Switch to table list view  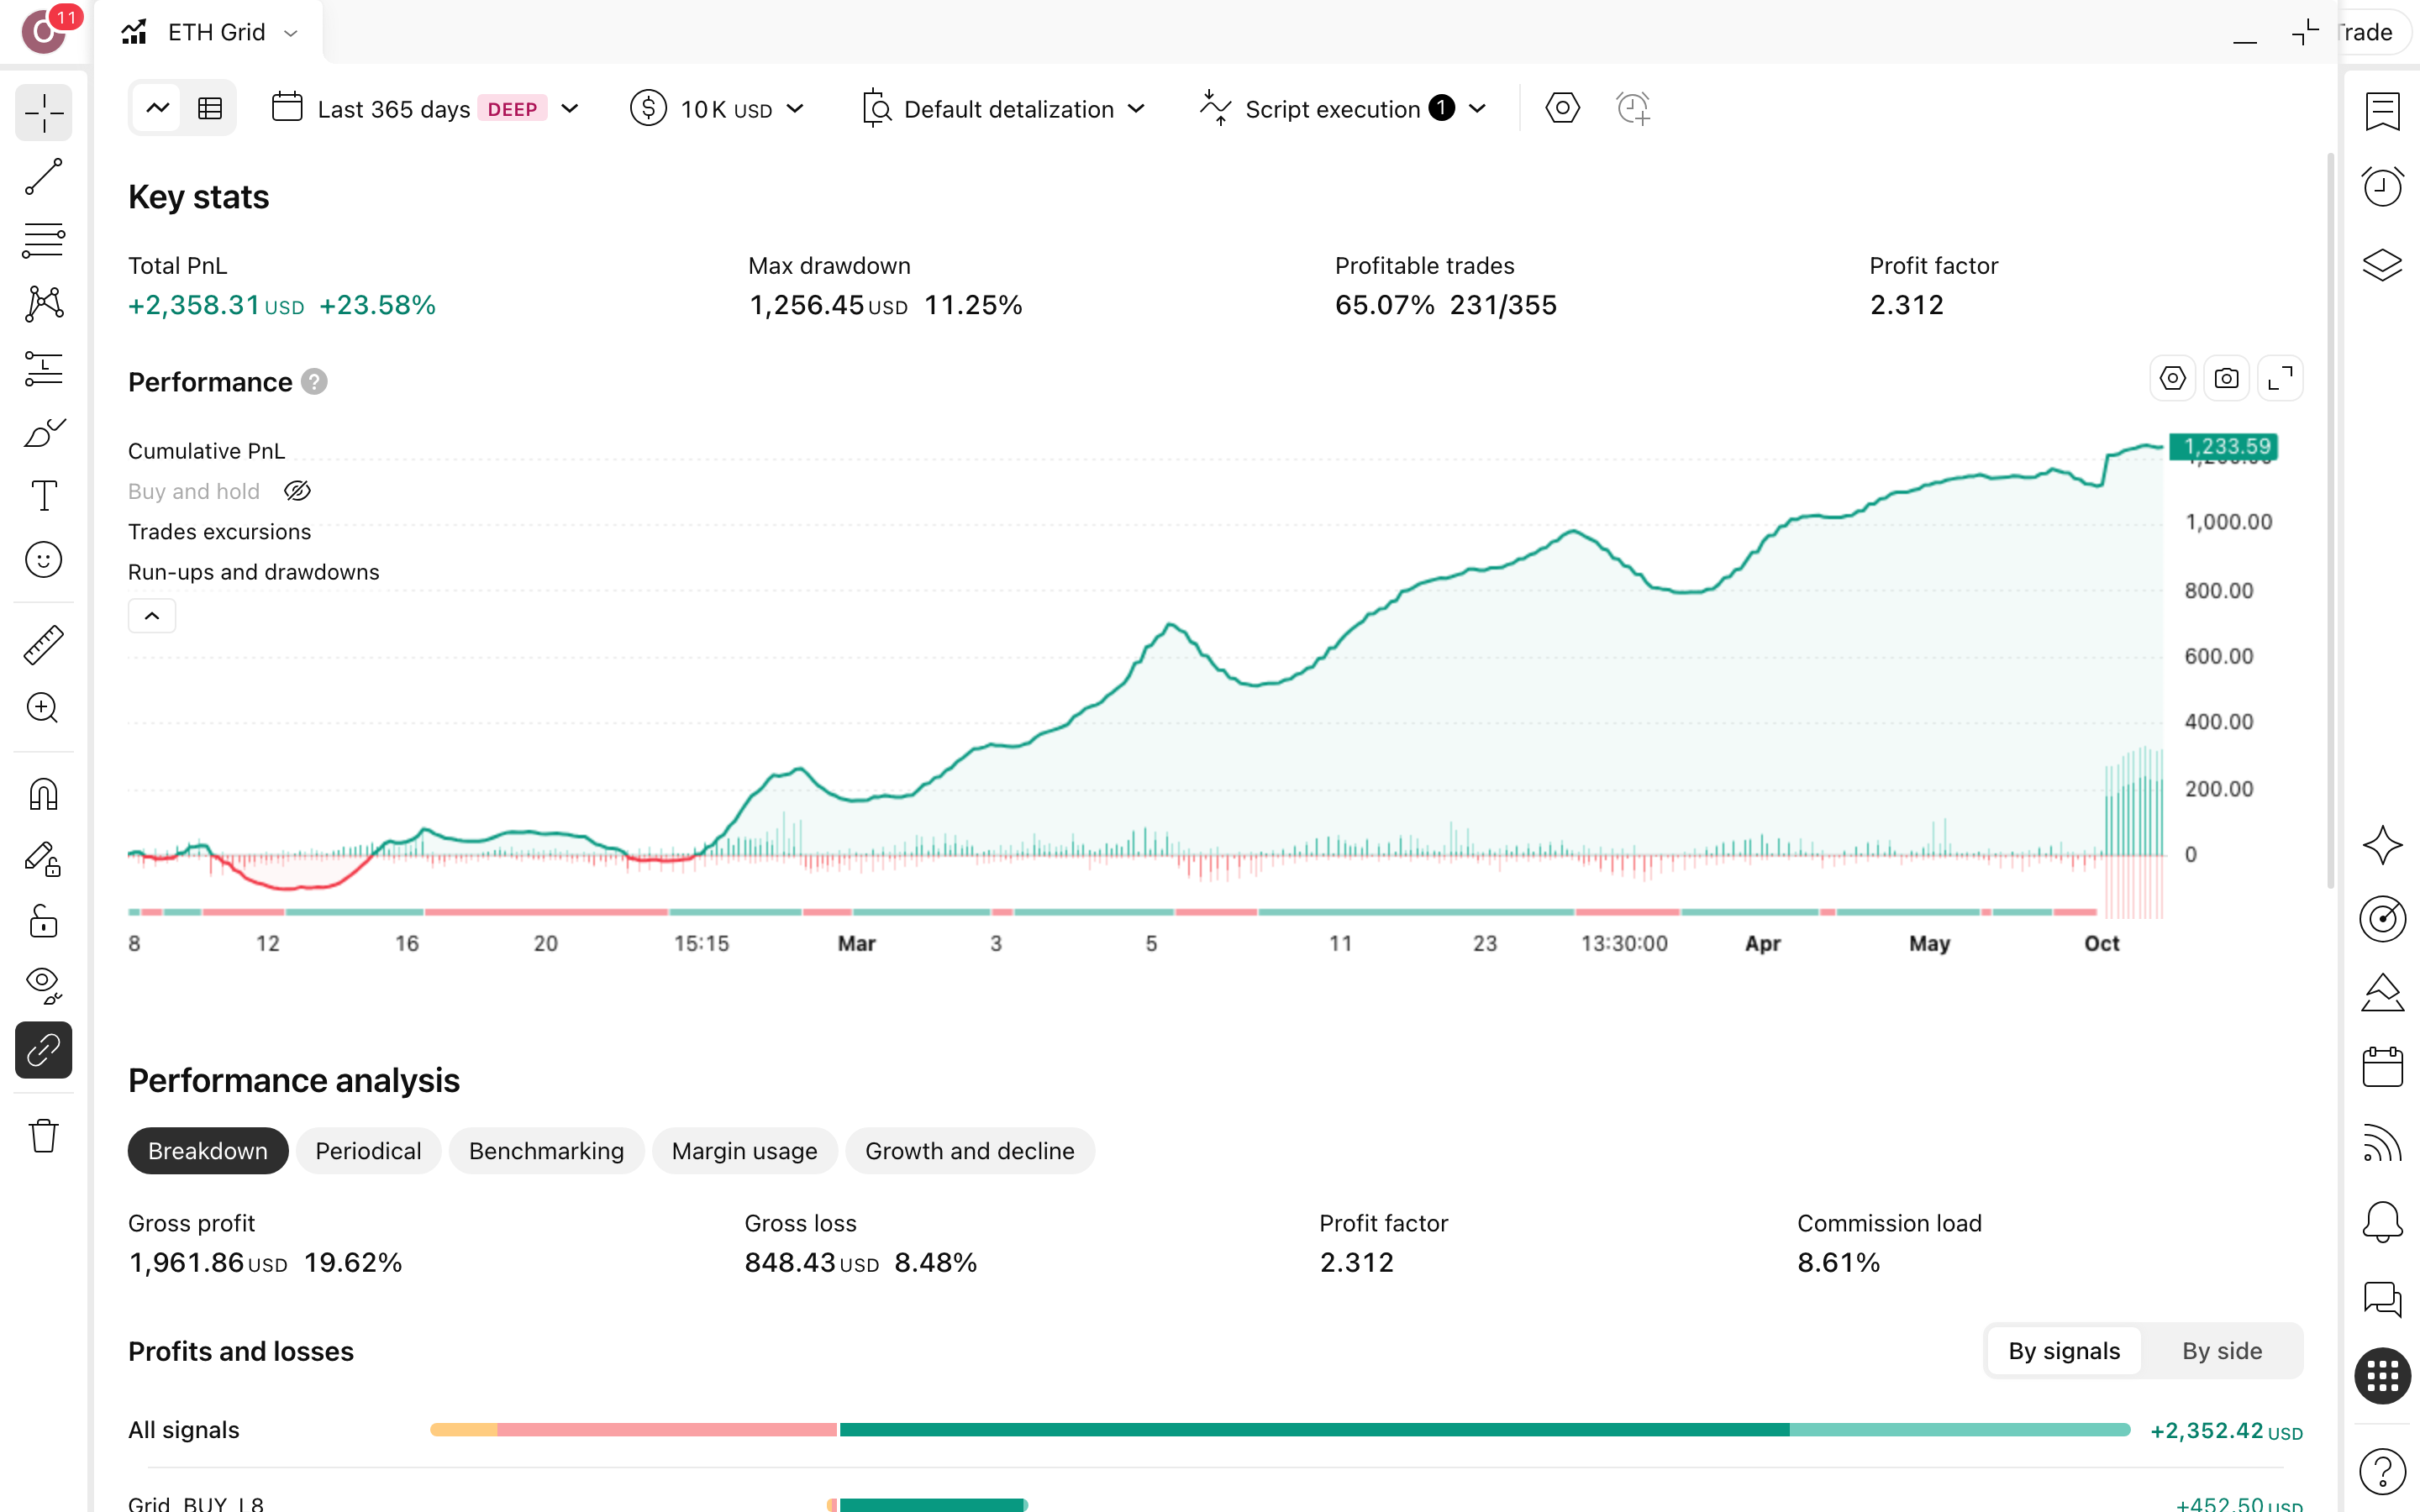coord(210,108)
